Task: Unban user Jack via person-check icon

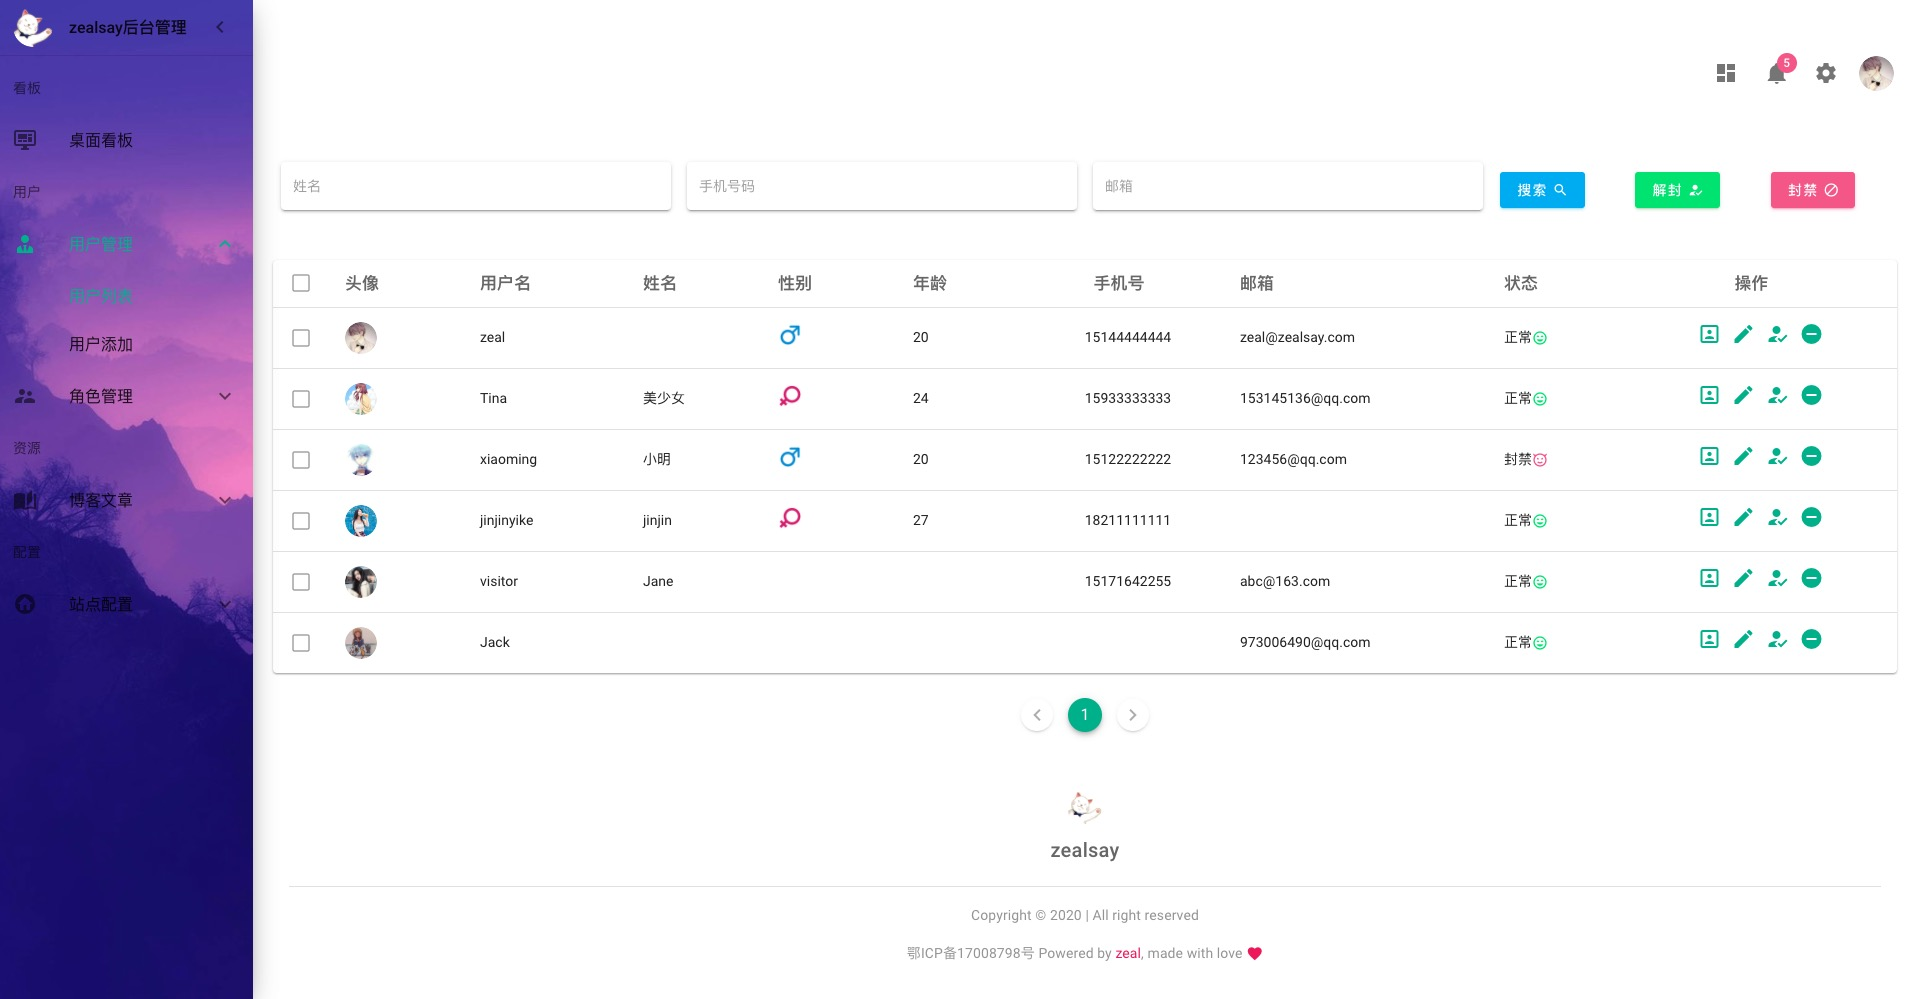Action: [1777, 639]
